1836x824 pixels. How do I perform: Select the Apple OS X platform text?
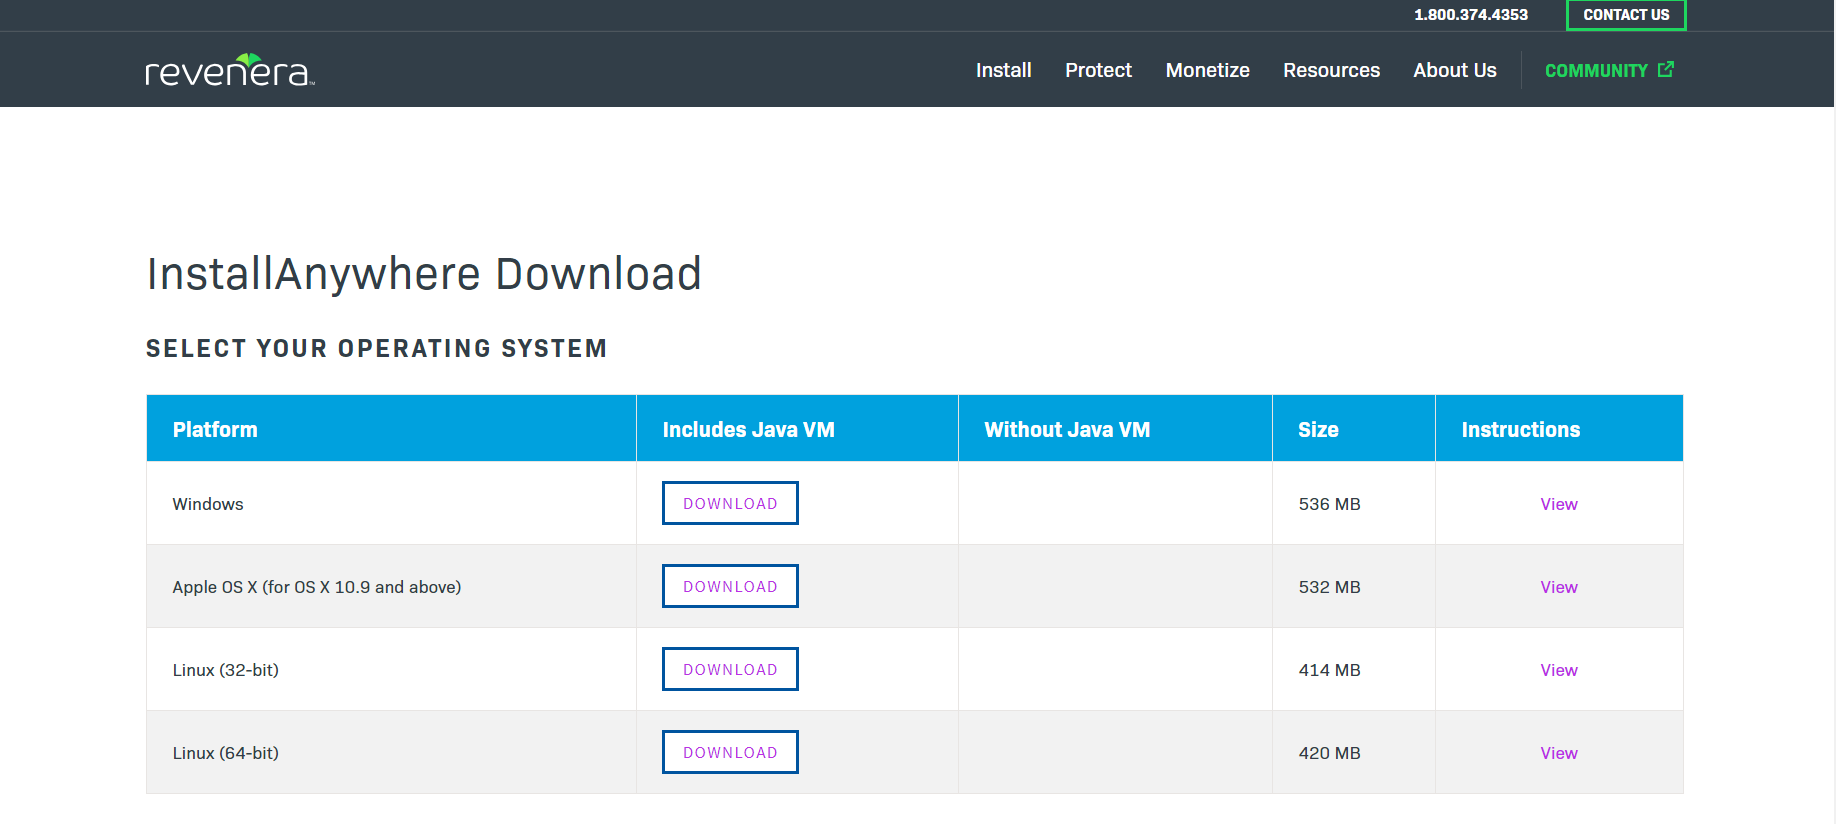[x=316, y=587]
